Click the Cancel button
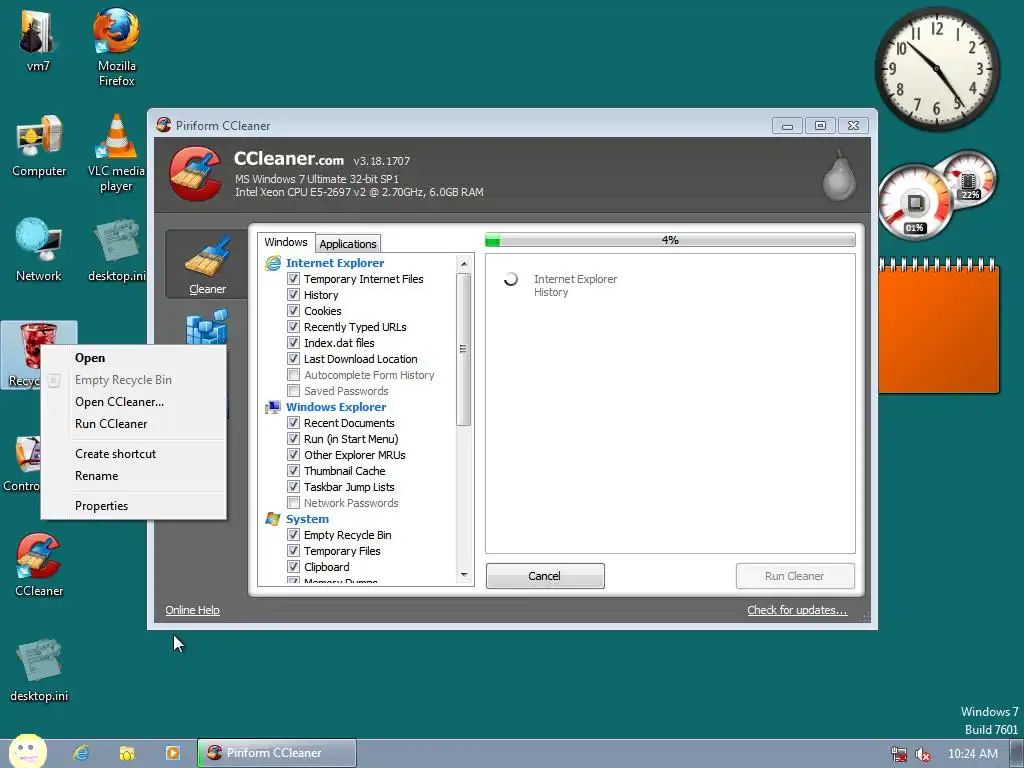Screen dimensions: 1024x768 tap(545, 576)
